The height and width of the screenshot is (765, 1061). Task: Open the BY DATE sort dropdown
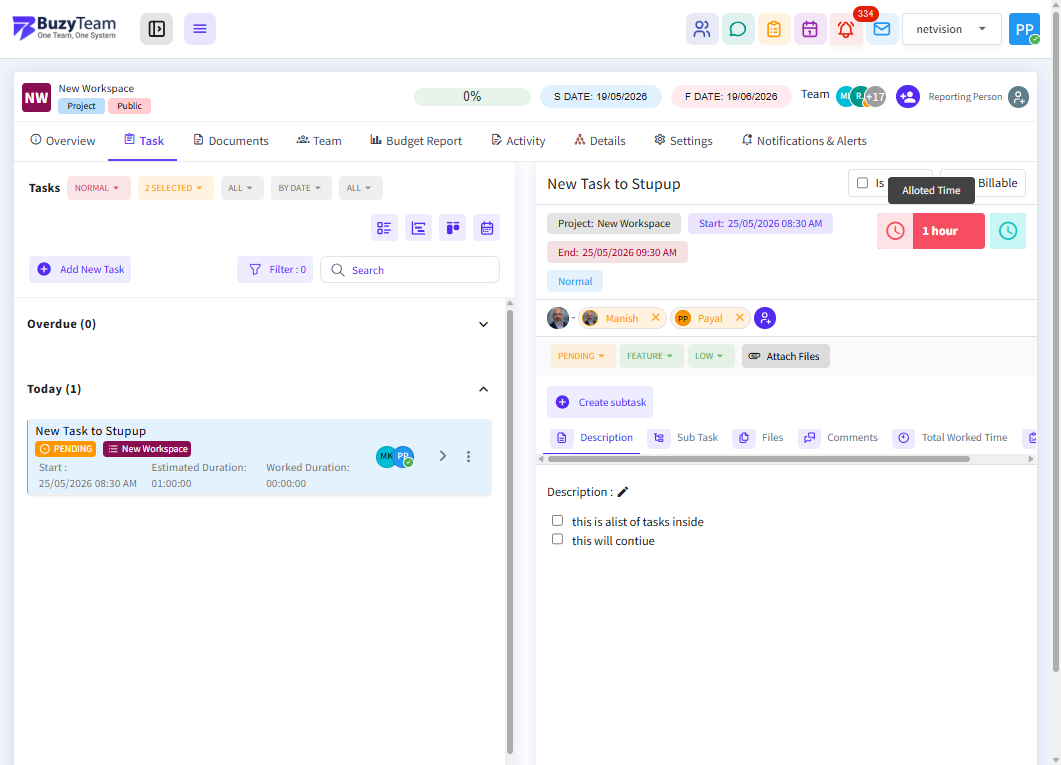(300, 188)
